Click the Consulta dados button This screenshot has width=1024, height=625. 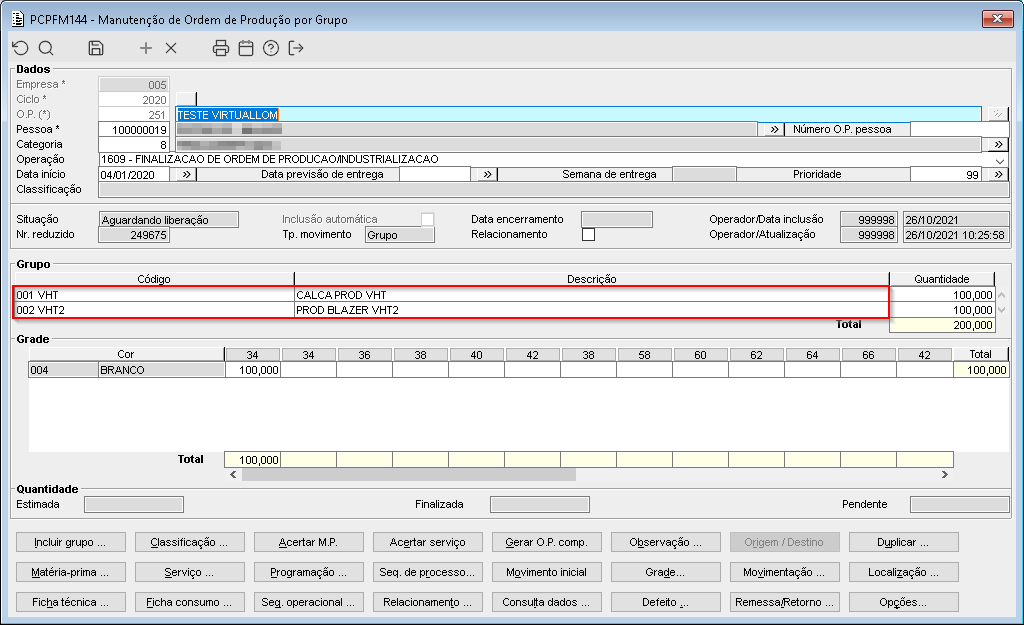pos(547,602)
